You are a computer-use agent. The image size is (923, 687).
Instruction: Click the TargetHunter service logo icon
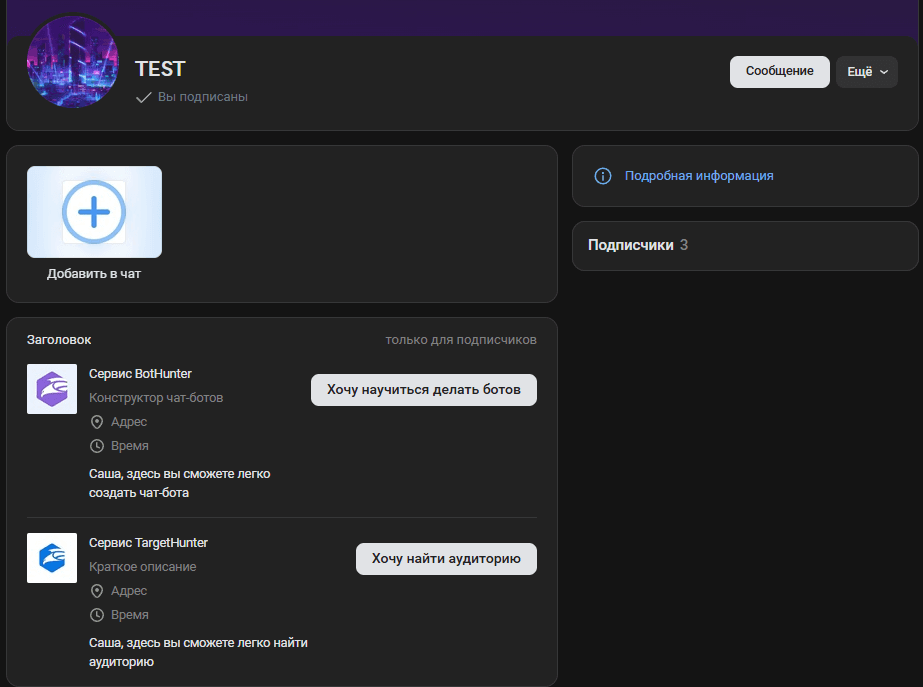(52, 558)
